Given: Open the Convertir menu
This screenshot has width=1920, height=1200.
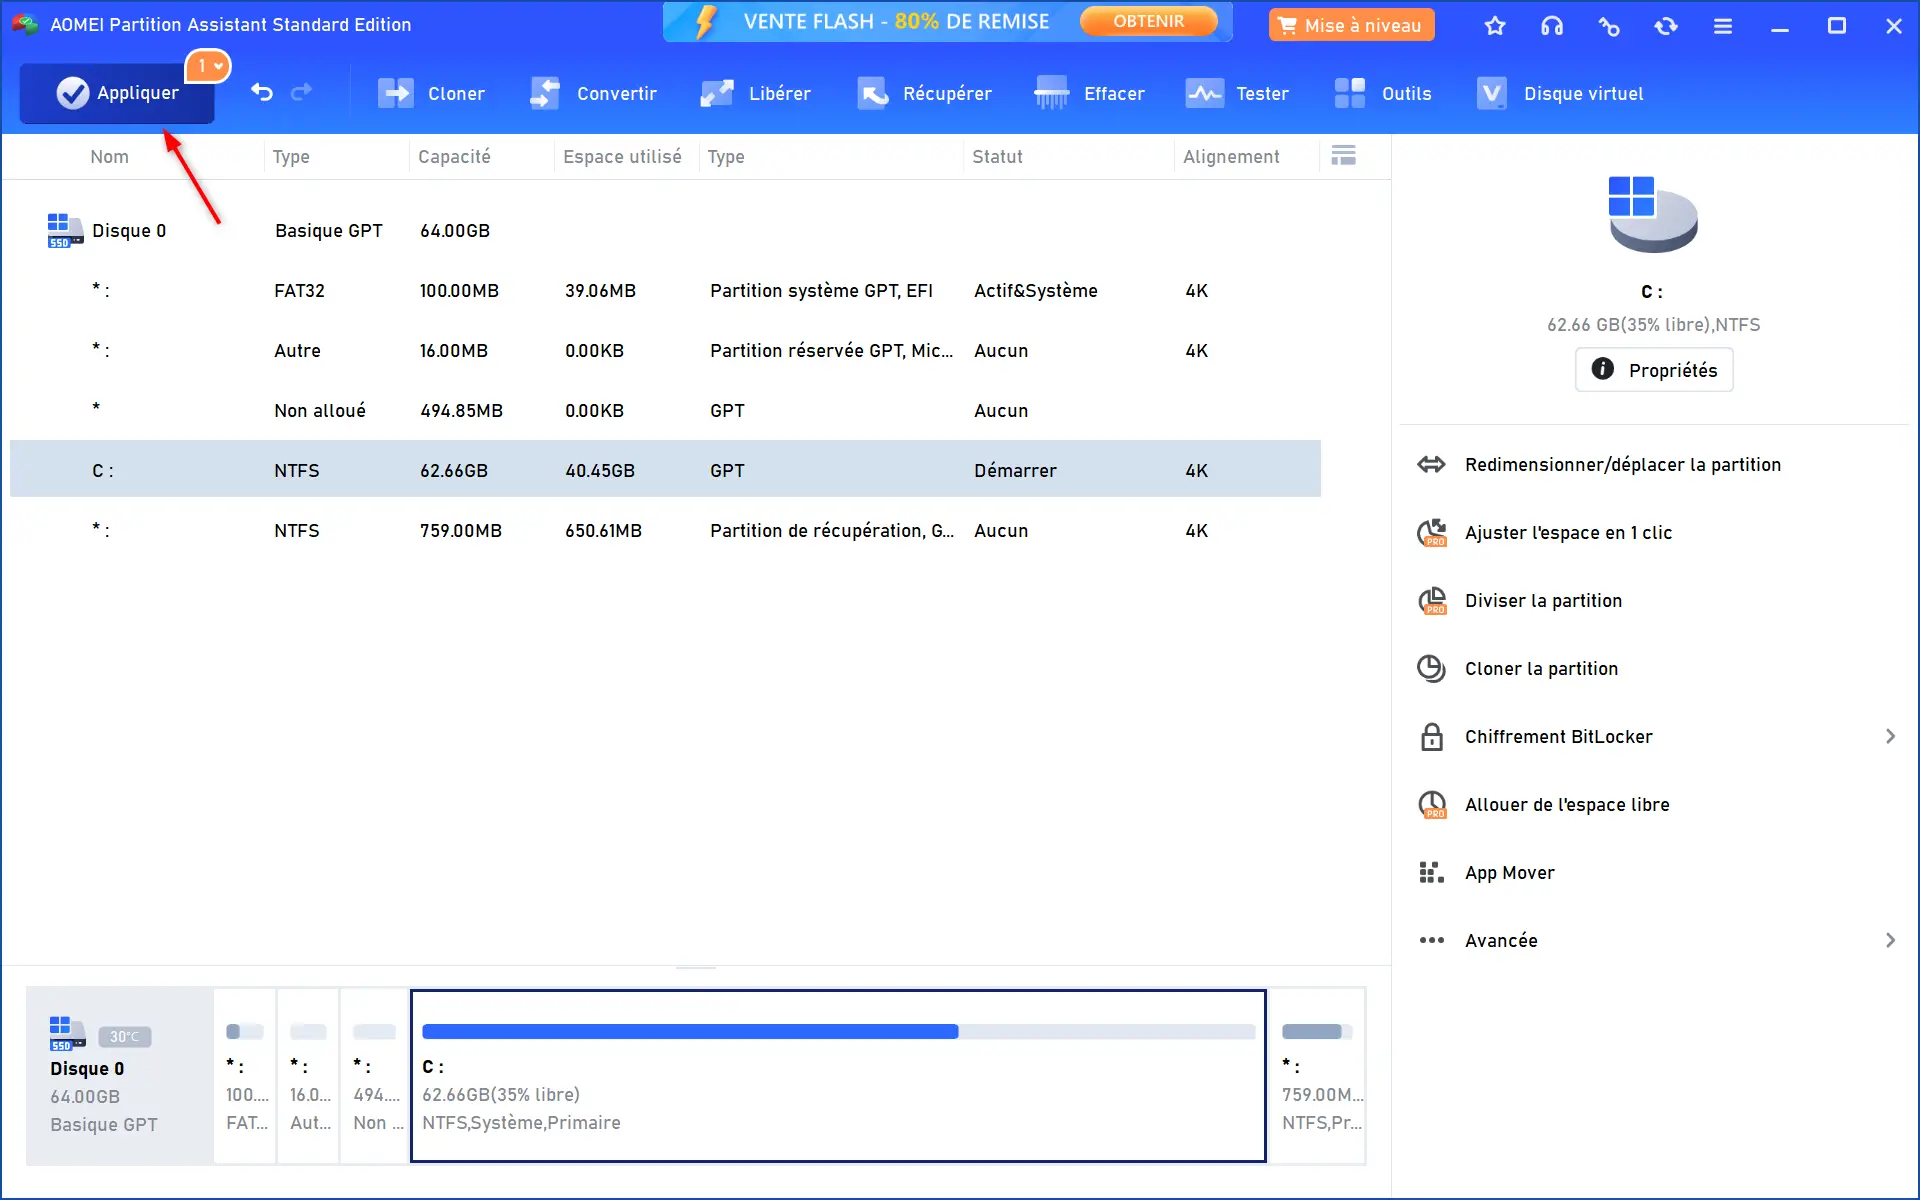Looking at the screenshot, I should 593,94.
